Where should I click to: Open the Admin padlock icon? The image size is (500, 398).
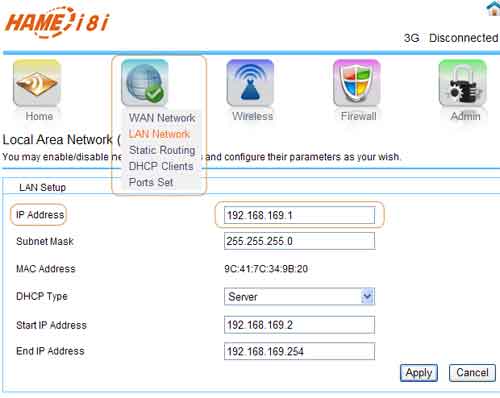tap(463, 83)
